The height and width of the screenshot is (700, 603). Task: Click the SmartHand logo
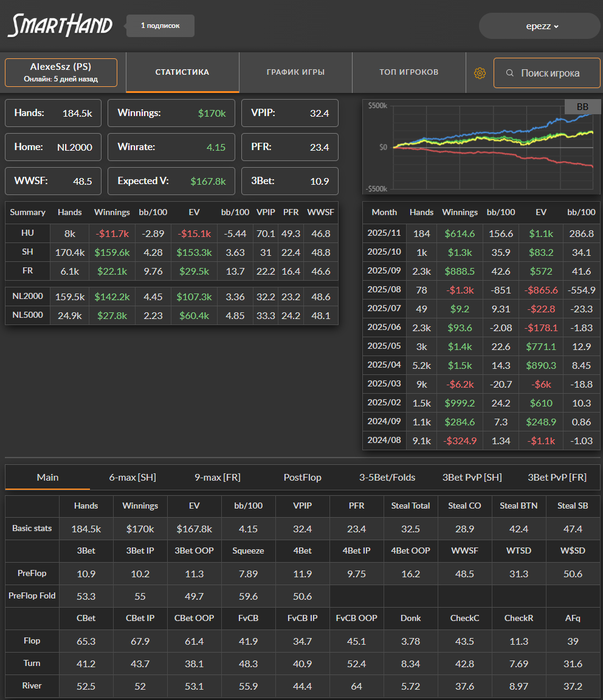click(x=60, y=26)
